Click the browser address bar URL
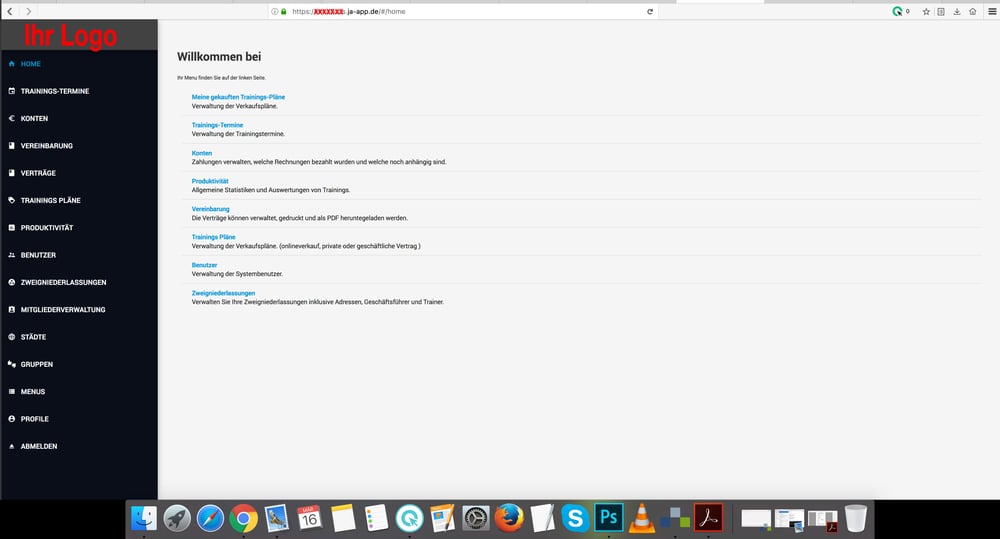 click(x=348, y=11)
